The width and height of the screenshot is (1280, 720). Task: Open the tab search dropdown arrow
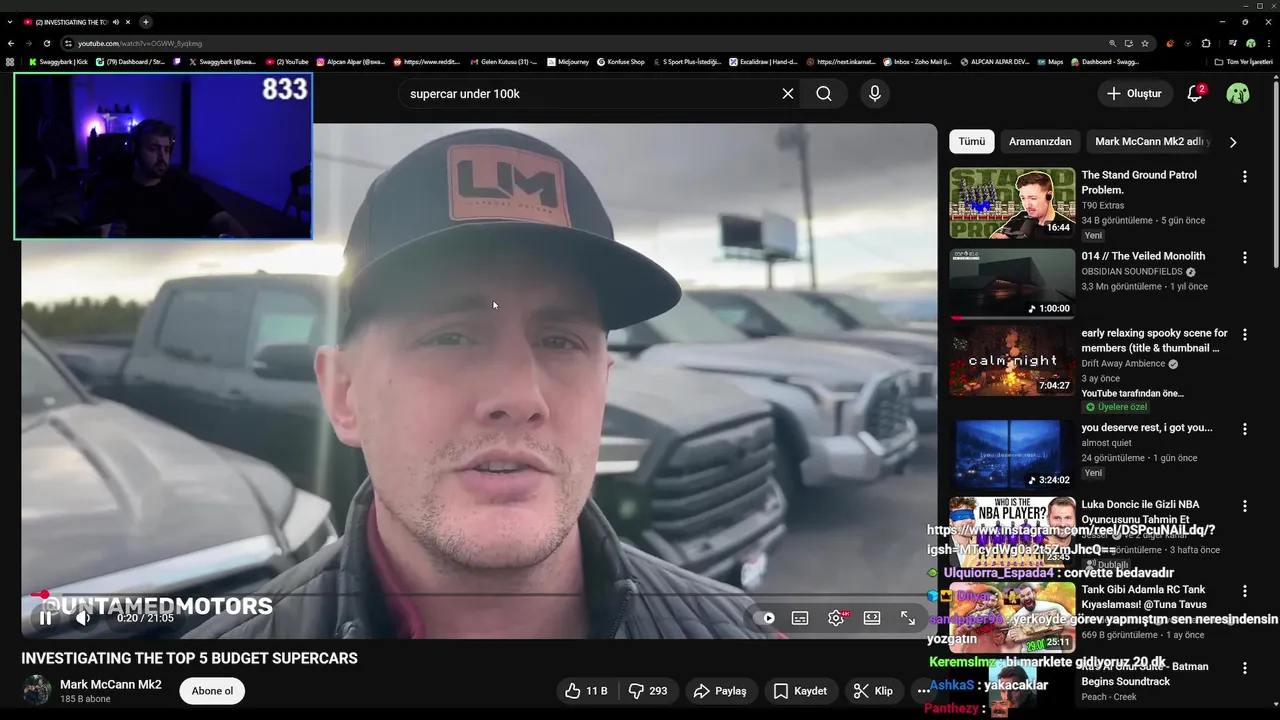pyautogui.click(x=9, y=22)
